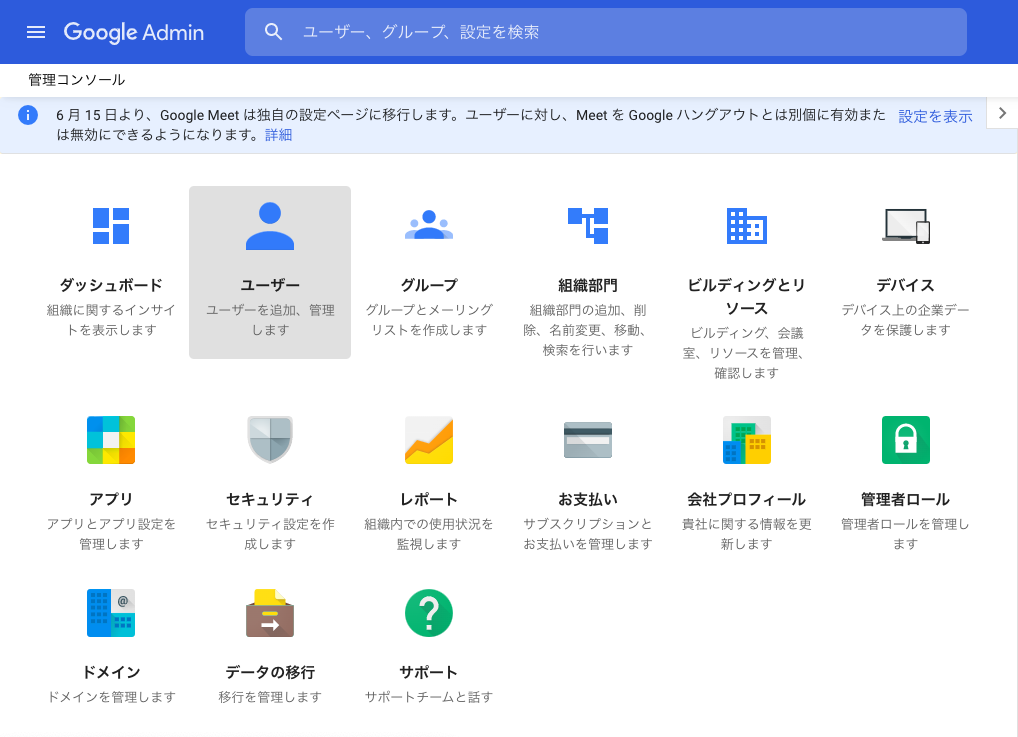This screenshot has height=737, width=1018.
Task: Click the サポート title text
Action: pos(428,672)
